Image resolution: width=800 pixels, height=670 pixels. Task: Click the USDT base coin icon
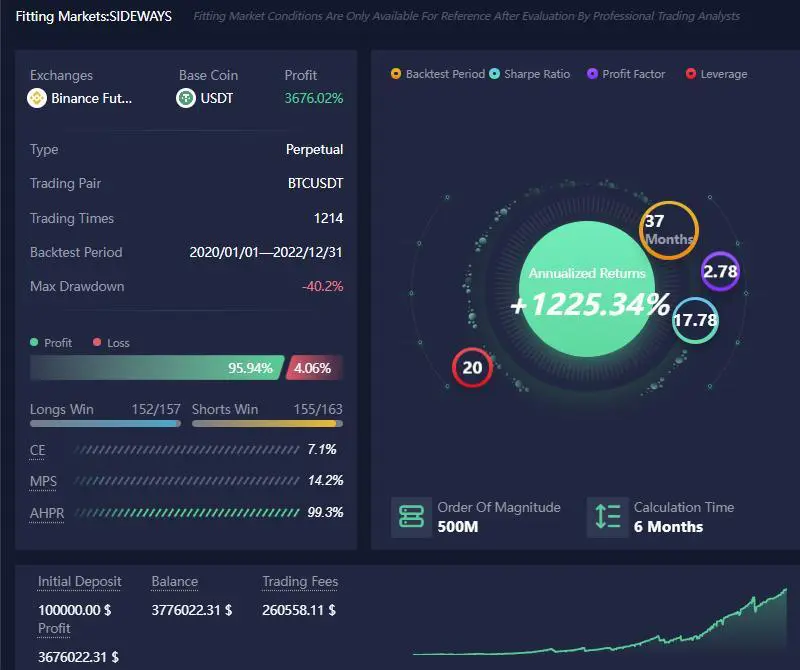(186, 98)
